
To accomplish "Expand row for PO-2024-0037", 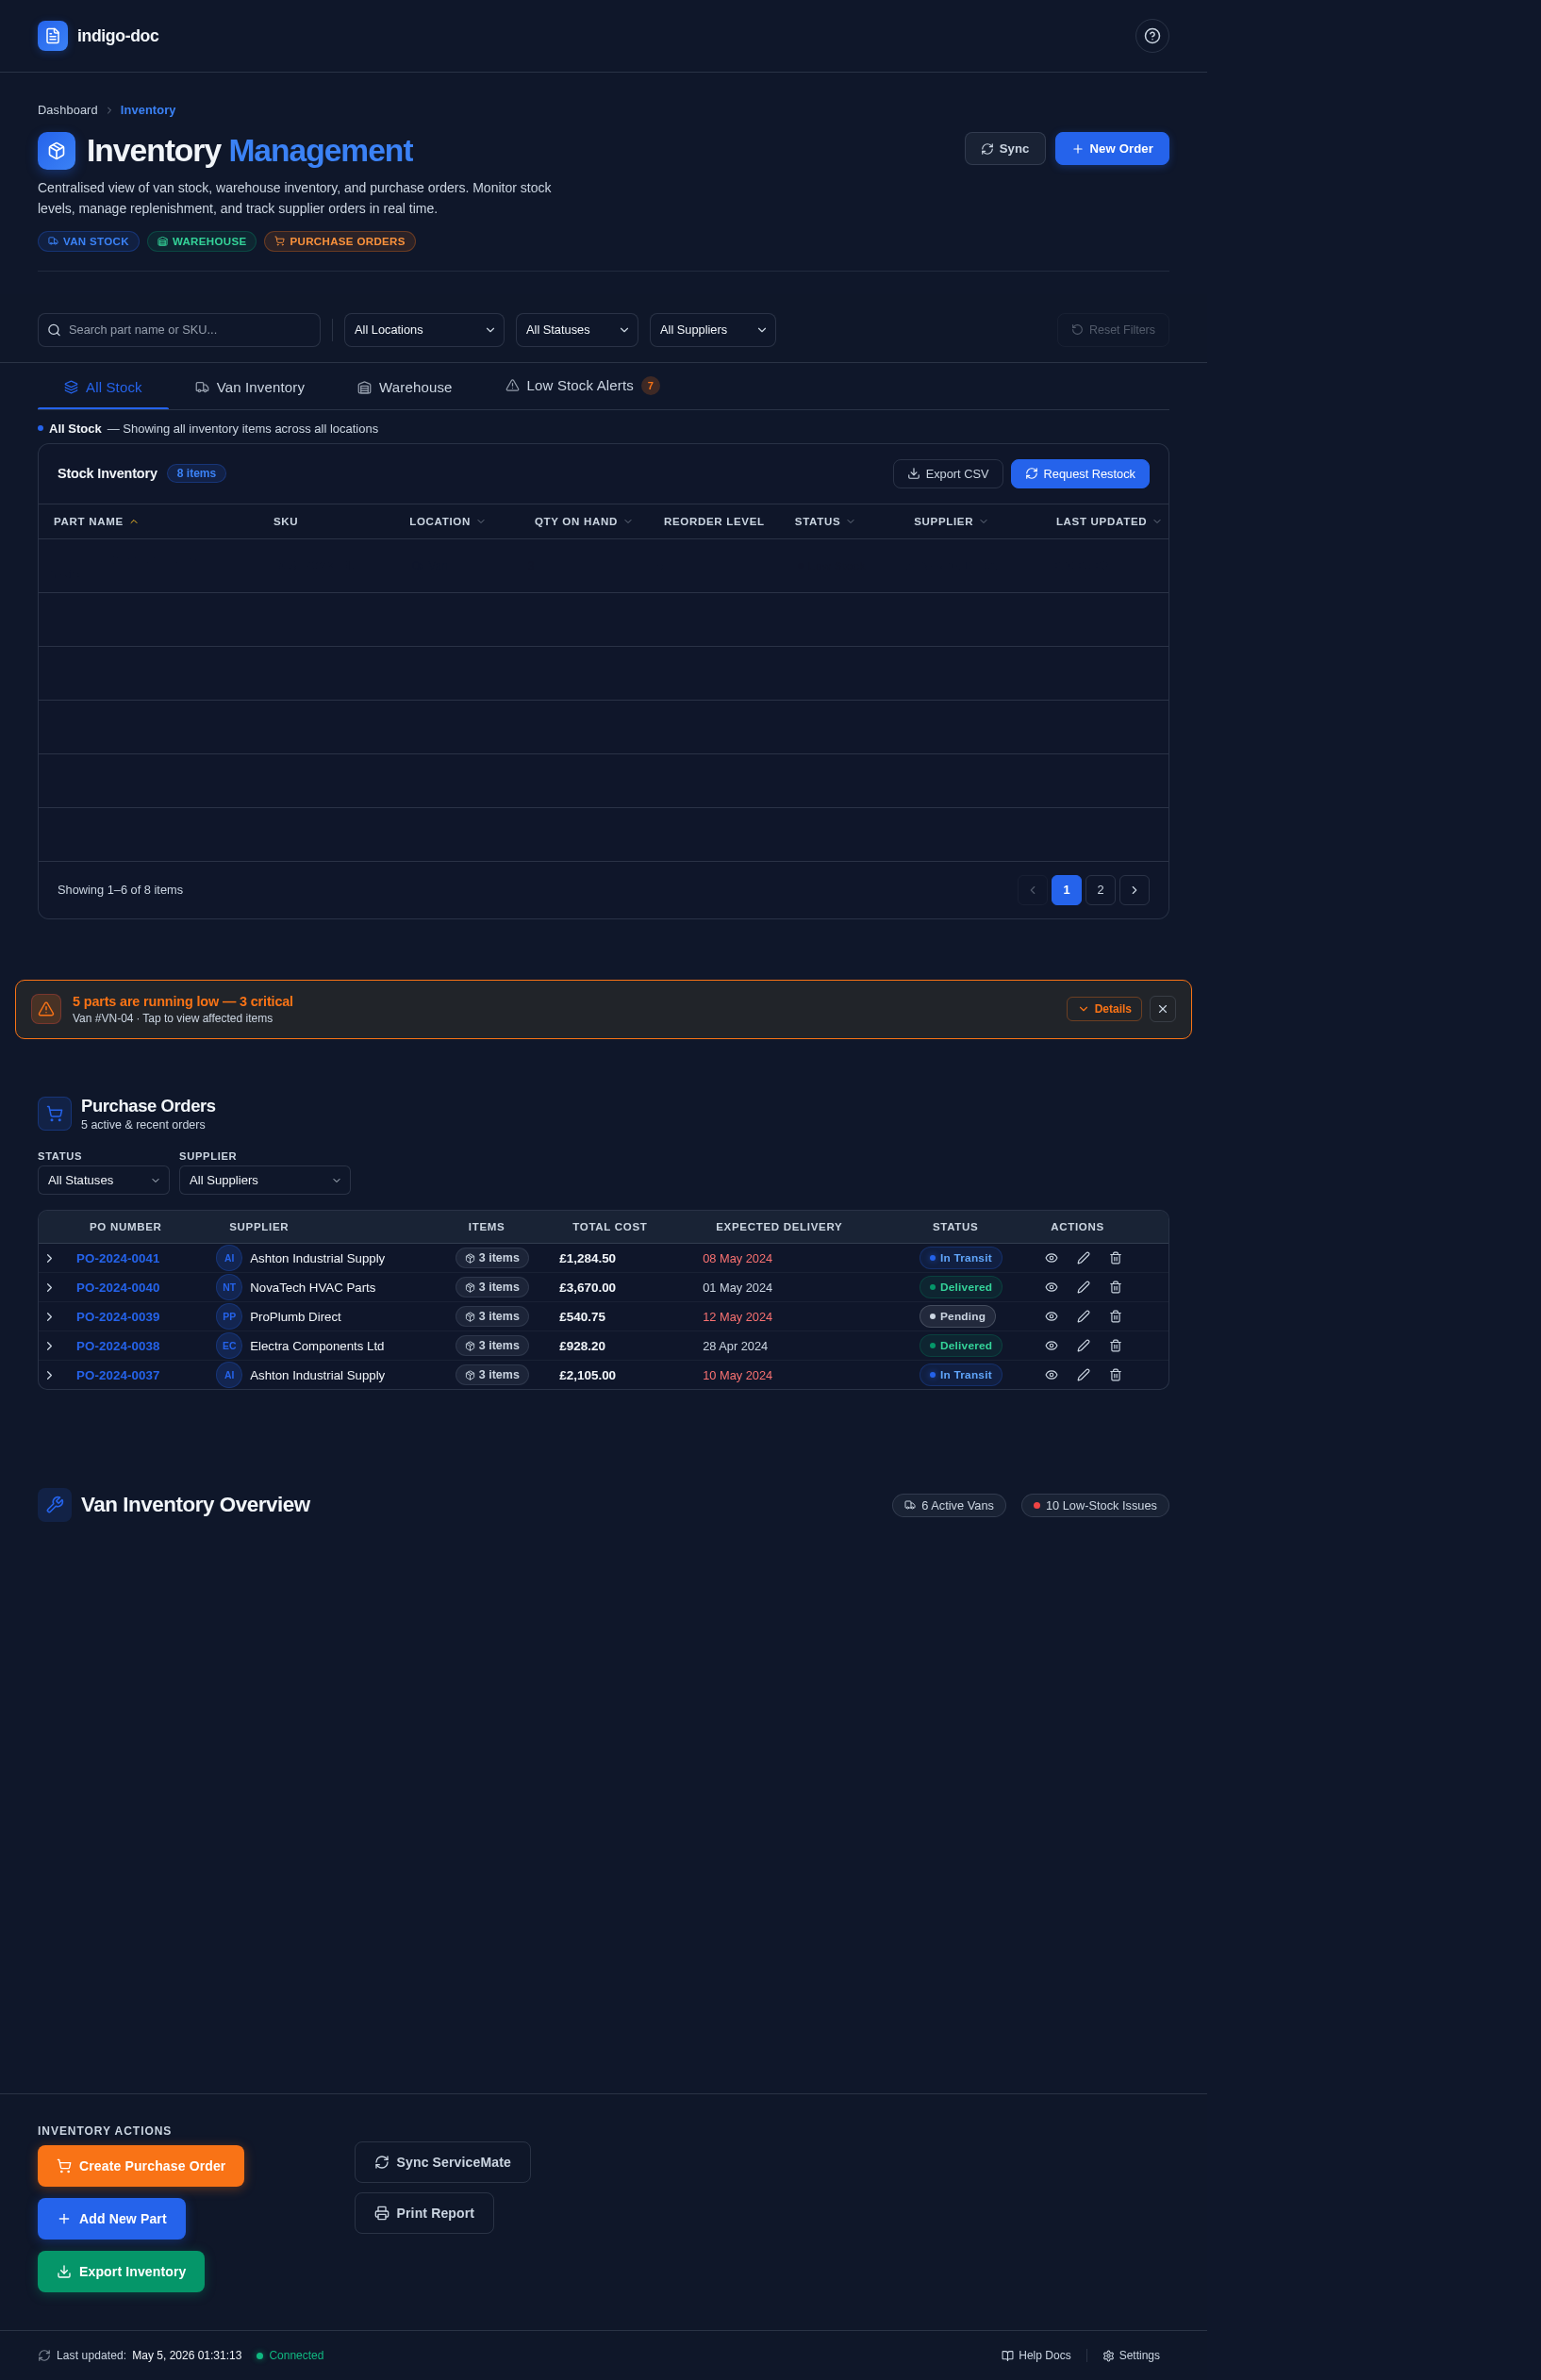I will point(49,1375).
